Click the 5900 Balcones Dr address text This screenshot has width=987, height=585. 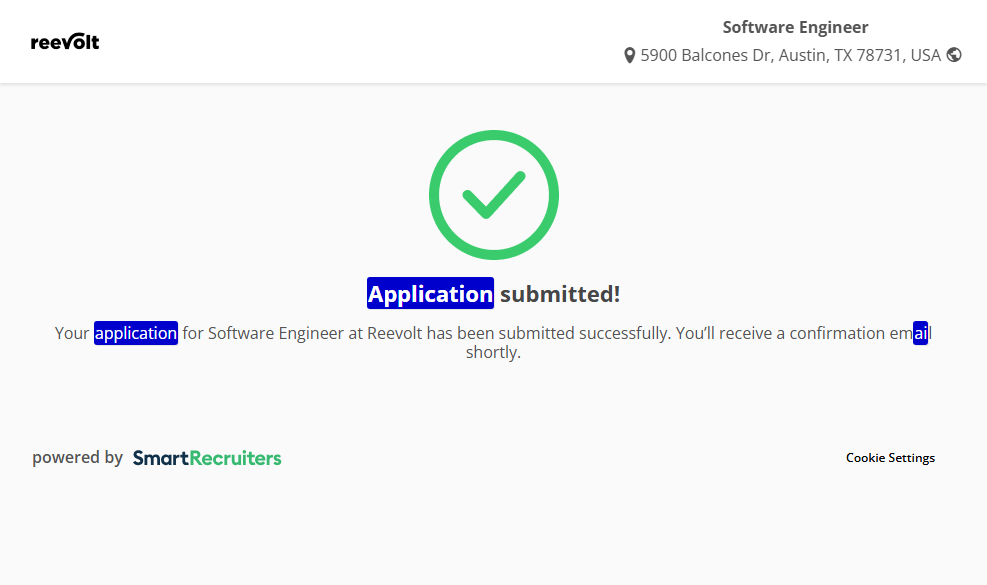coord(790,55)
